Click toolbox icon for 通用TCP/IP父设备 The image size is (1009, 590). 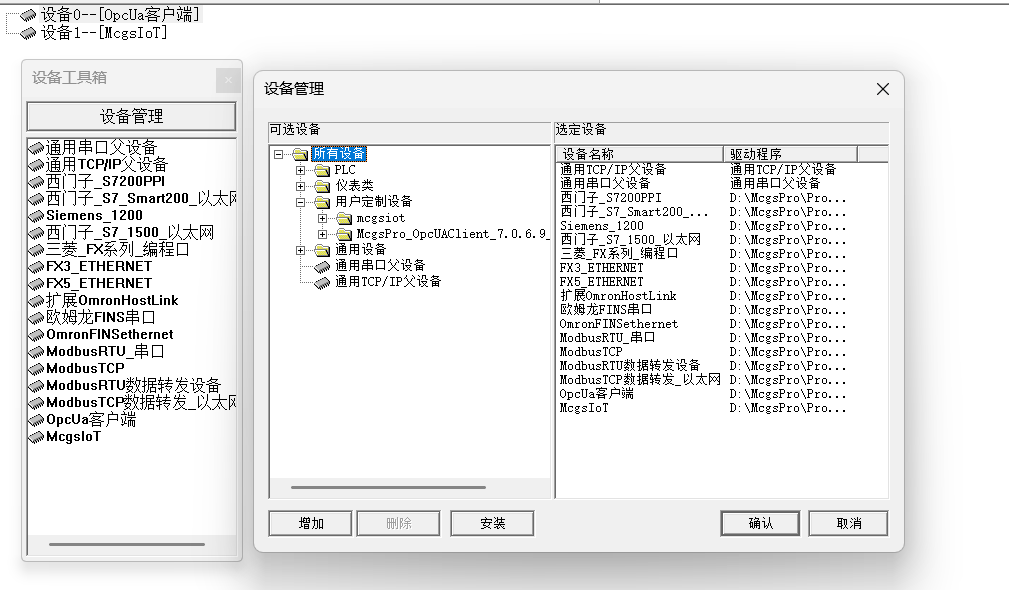click(37, 165)
